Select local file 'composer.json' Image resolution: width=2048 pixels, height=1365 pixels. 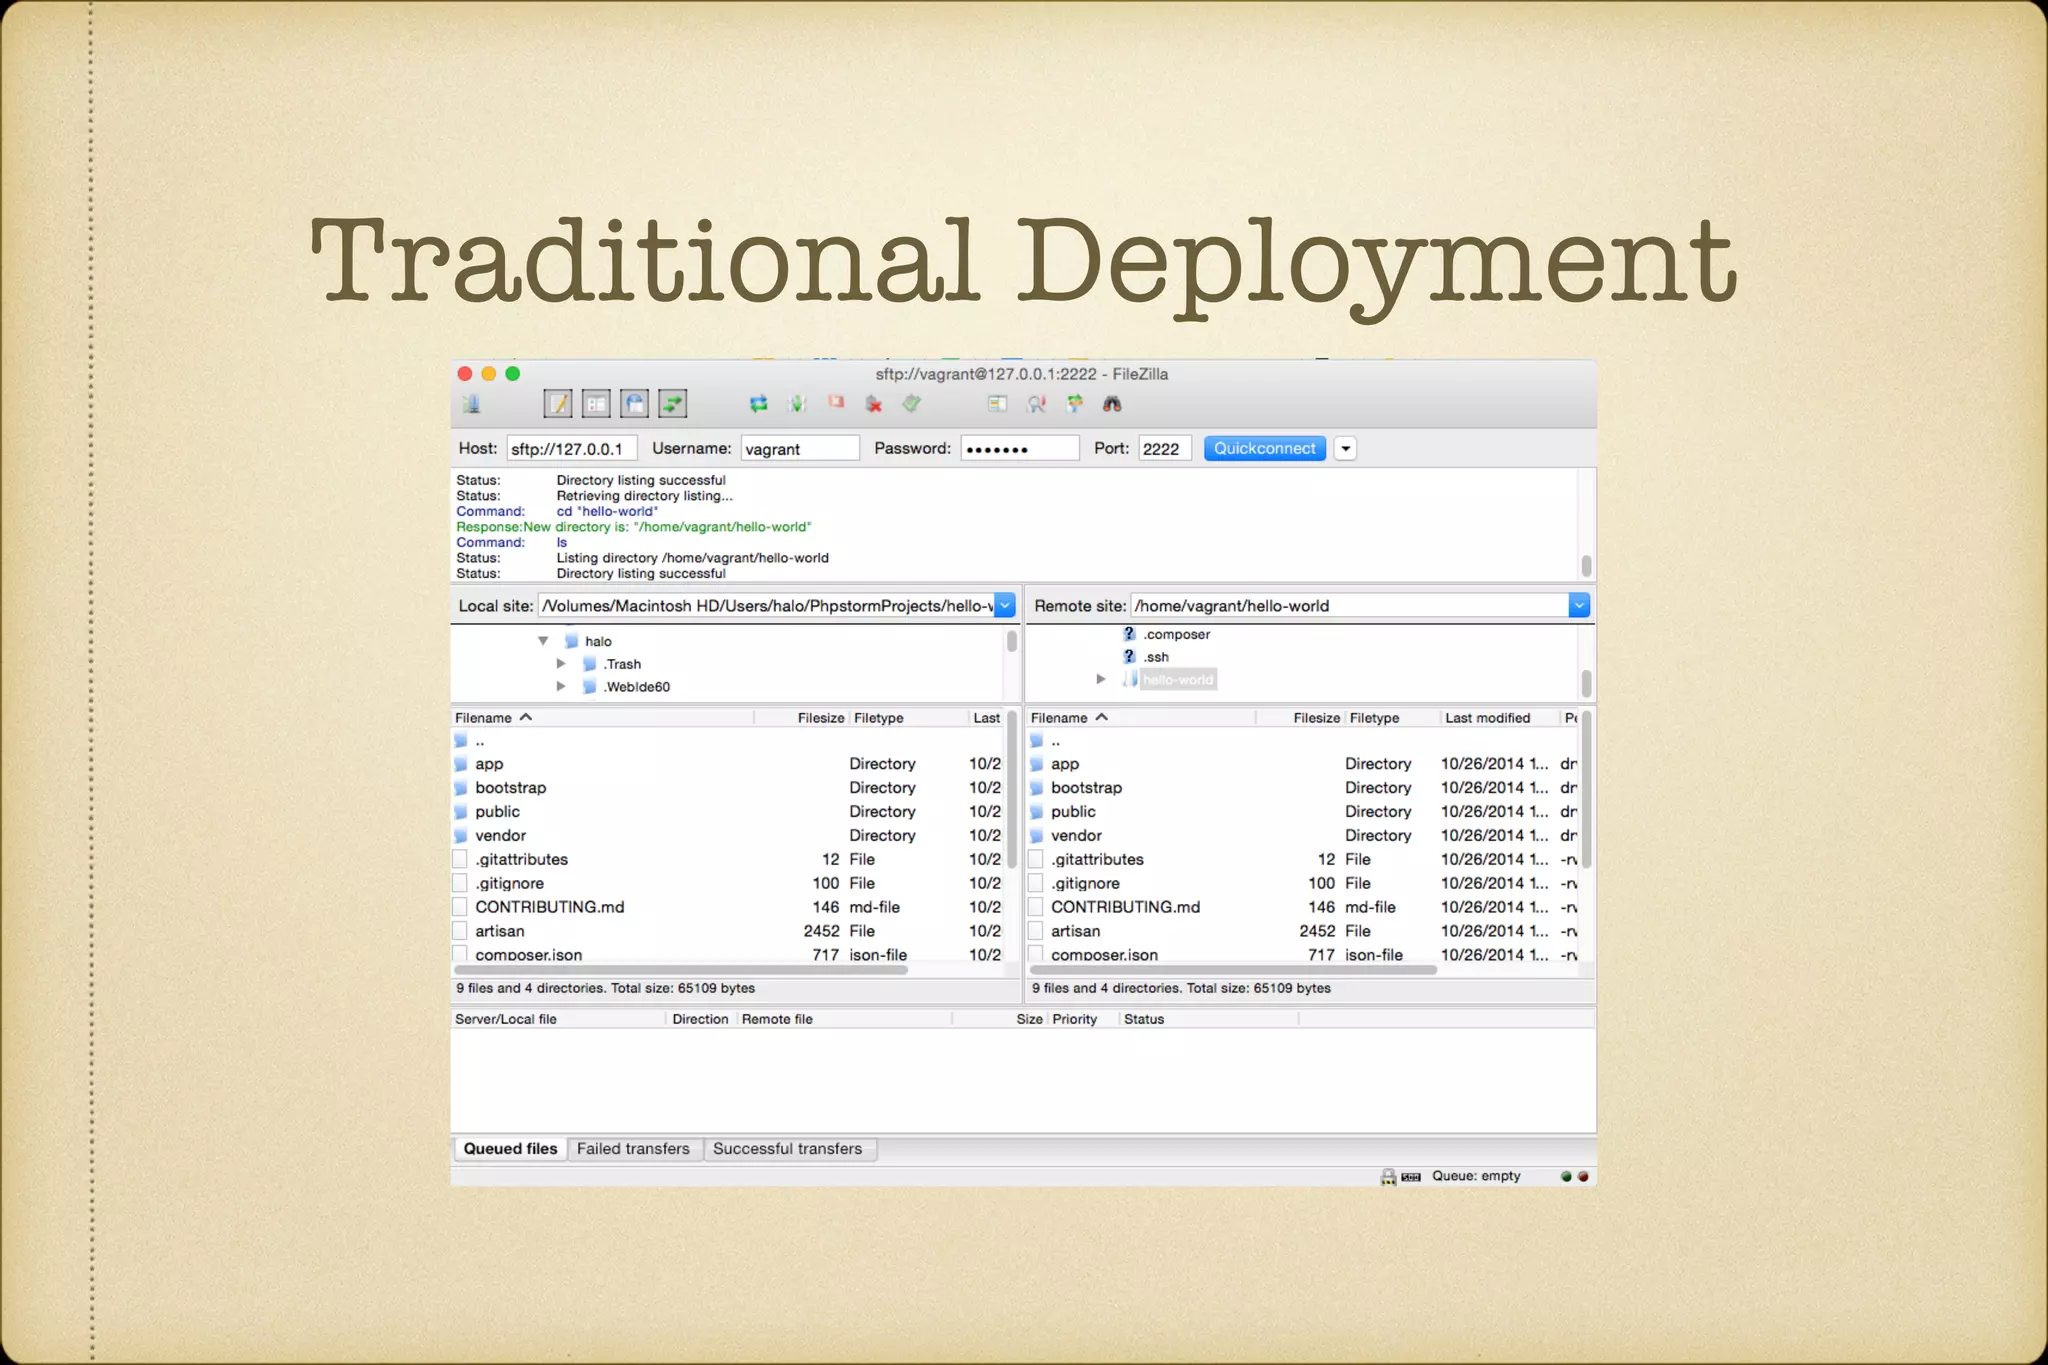pyautogui.click(x=726, y=954)
